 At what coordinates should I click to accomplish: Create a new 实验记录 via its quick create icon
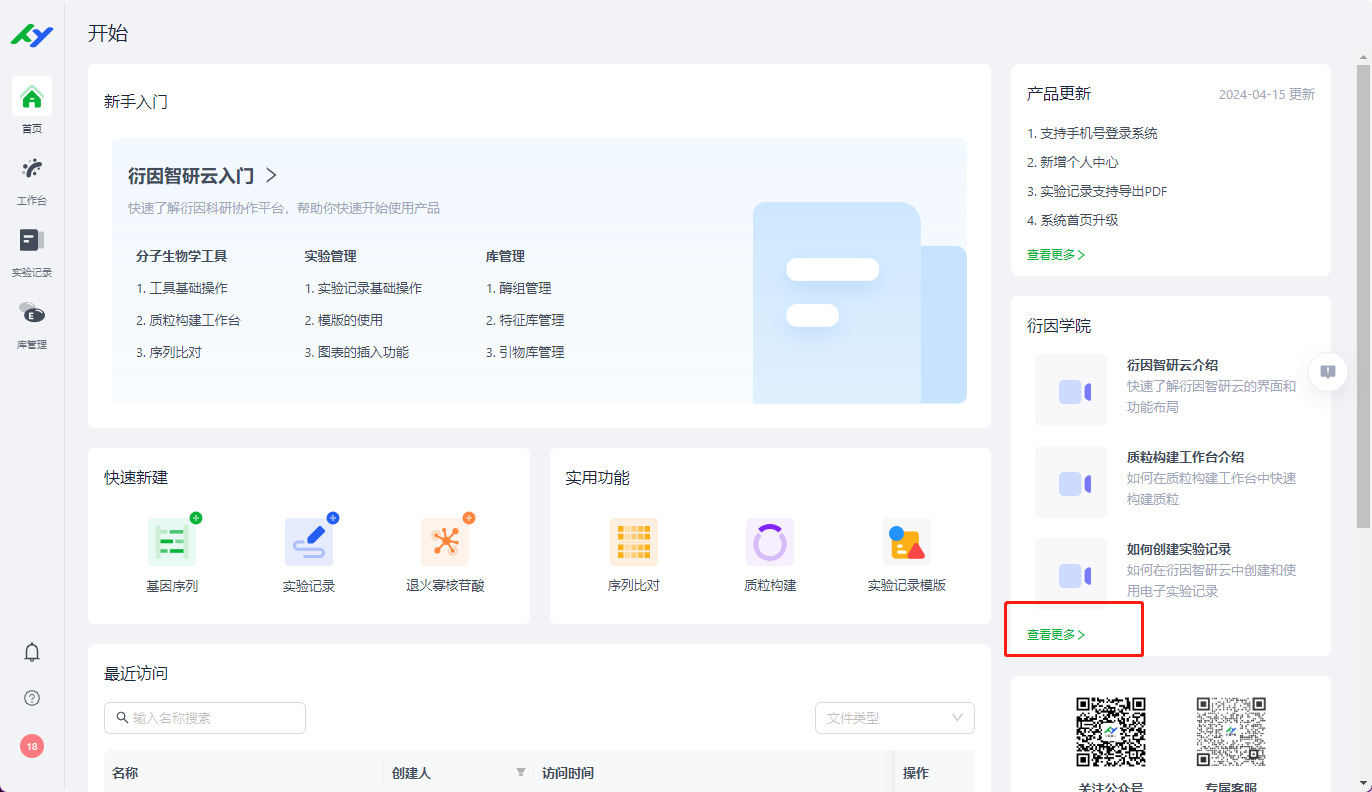click(309, 540)
